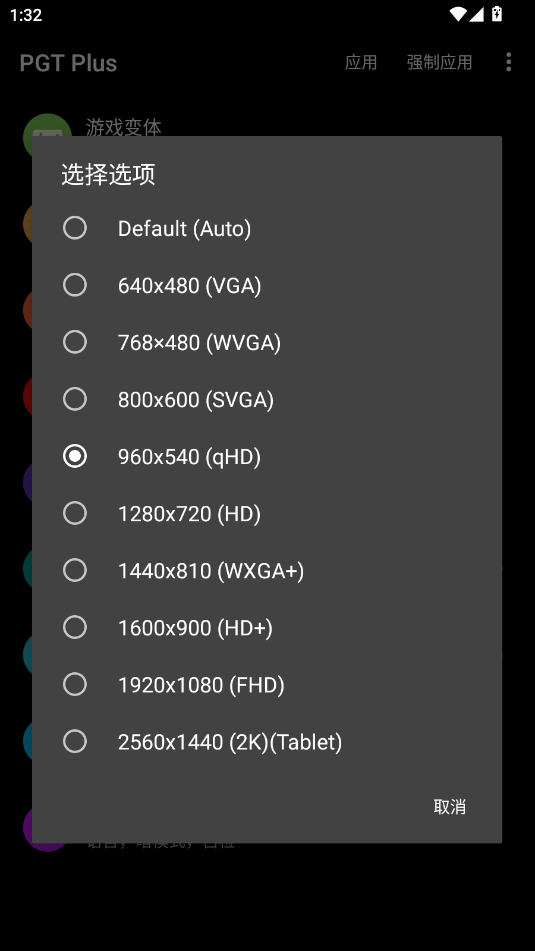Image resolution: width=535 pixels, height=951 pixels.
Task: Open the three-dot overflow menu
Action: tap(508, 62)
